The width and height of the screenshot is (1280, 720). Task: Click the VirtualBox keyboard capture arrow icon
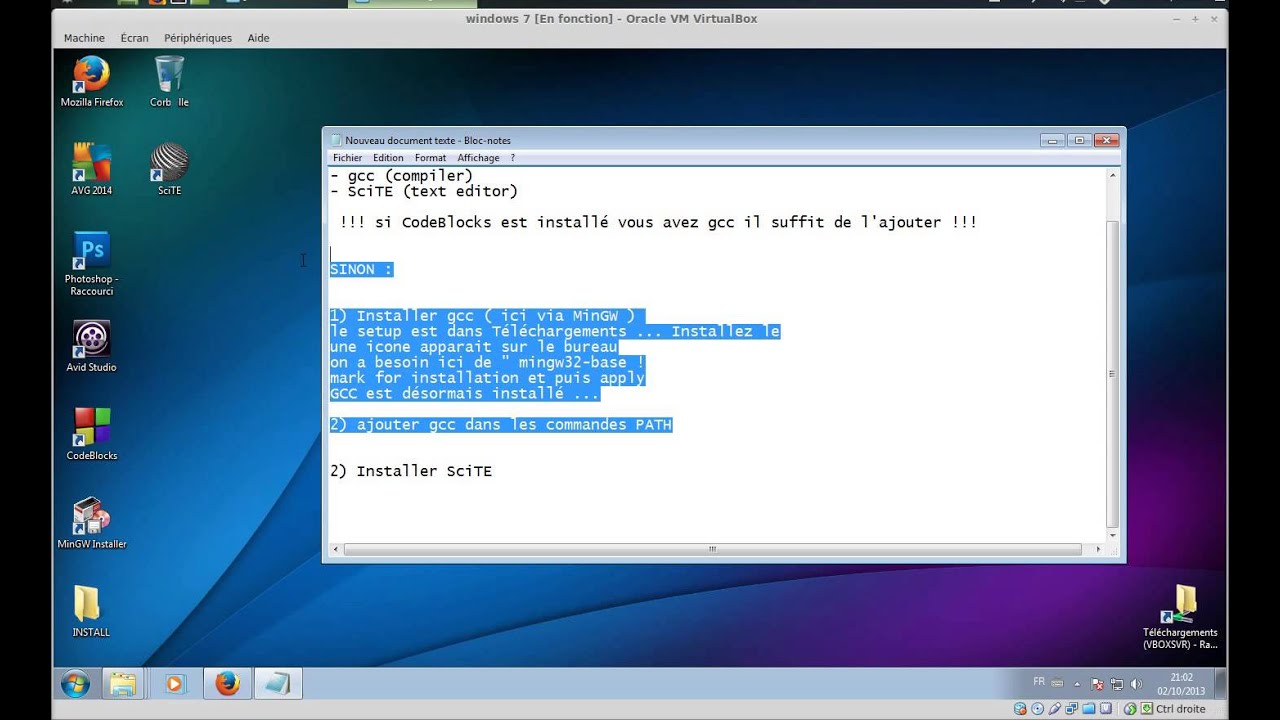(x=1147, y=709)
